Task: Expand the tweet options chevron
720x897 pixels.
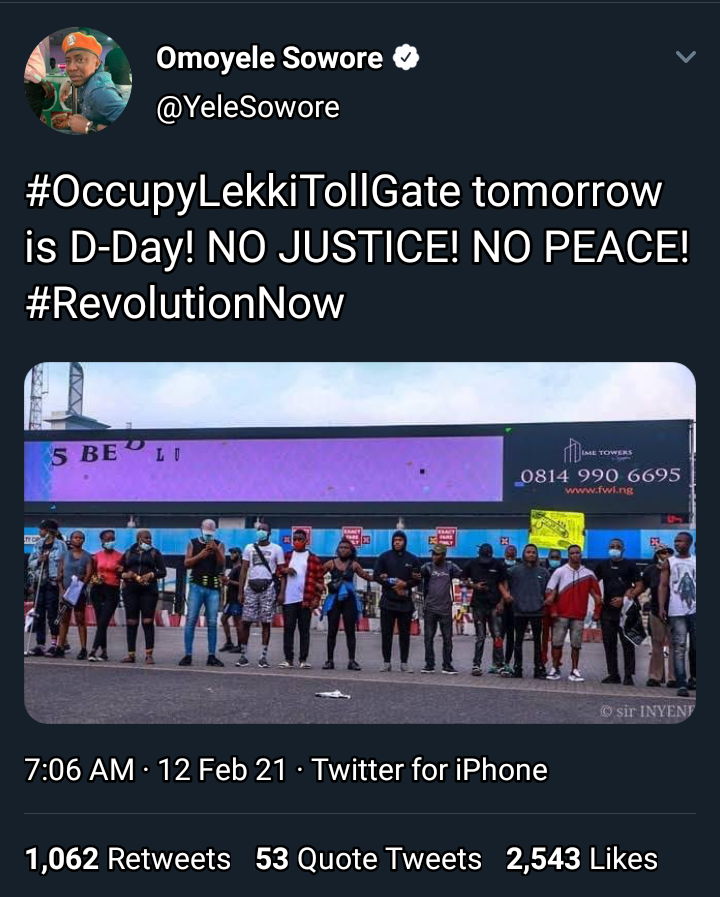Action: tap(685, 57)
